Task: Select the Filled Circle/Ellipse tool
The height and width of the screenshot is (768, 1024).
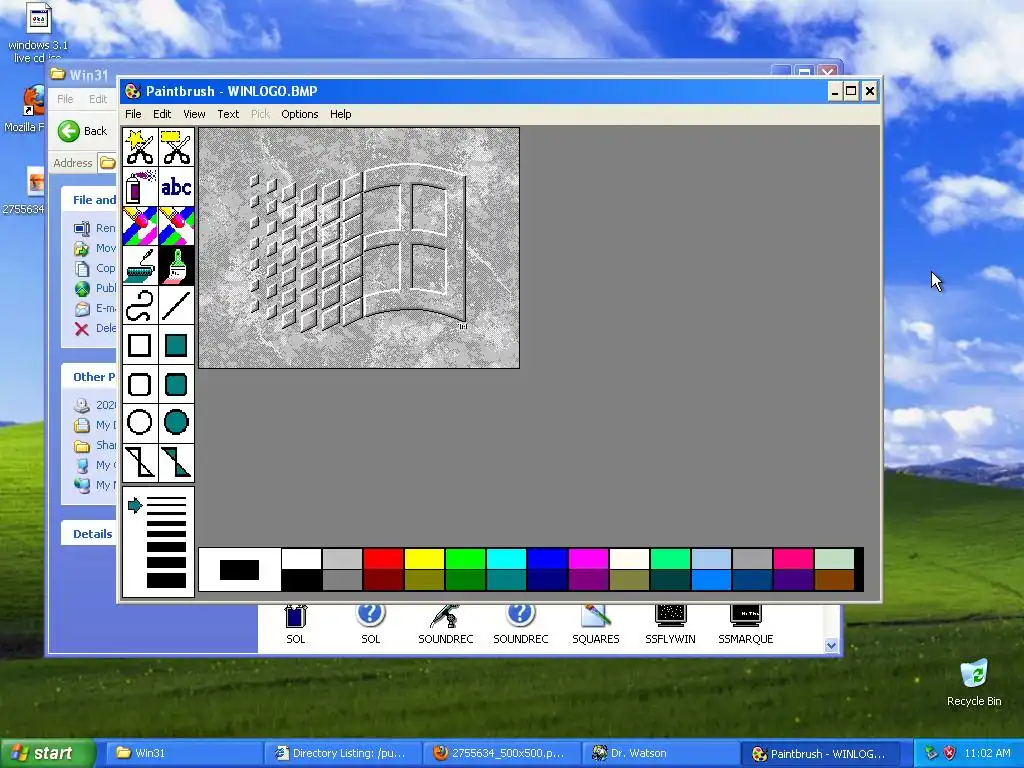Action: 176,423
